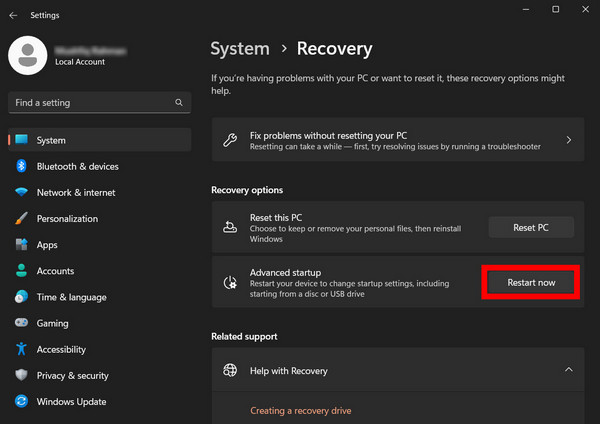Click the Time & language globe icon

tap(21, 297)
